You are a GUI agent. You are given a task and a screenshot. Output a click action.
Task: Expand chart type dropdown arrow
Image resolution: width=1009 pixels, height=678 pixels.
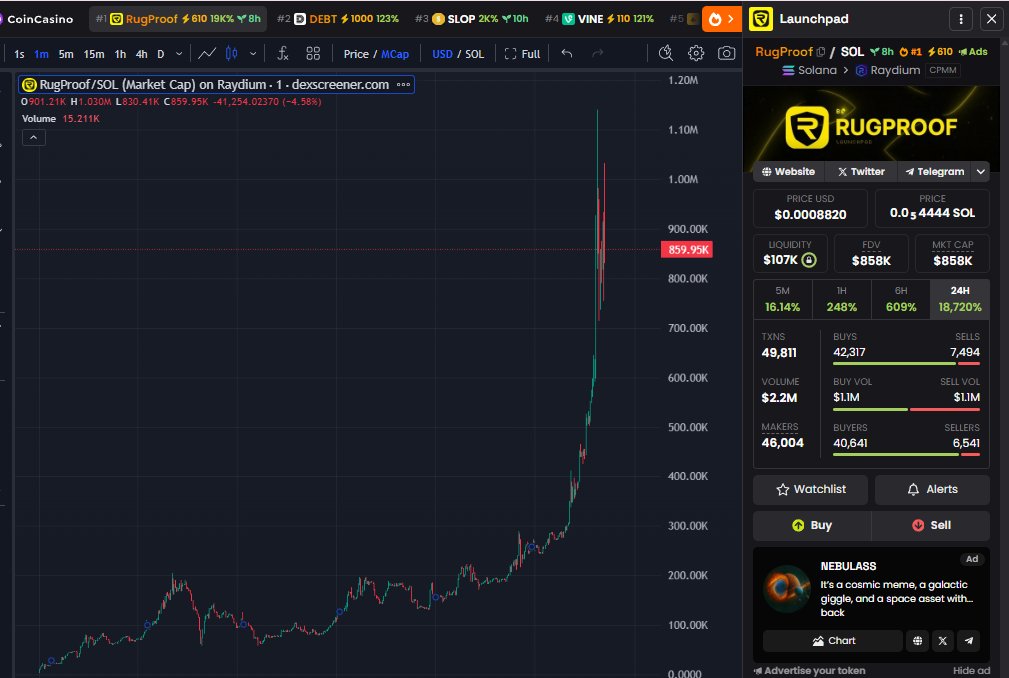click(253, 54)
